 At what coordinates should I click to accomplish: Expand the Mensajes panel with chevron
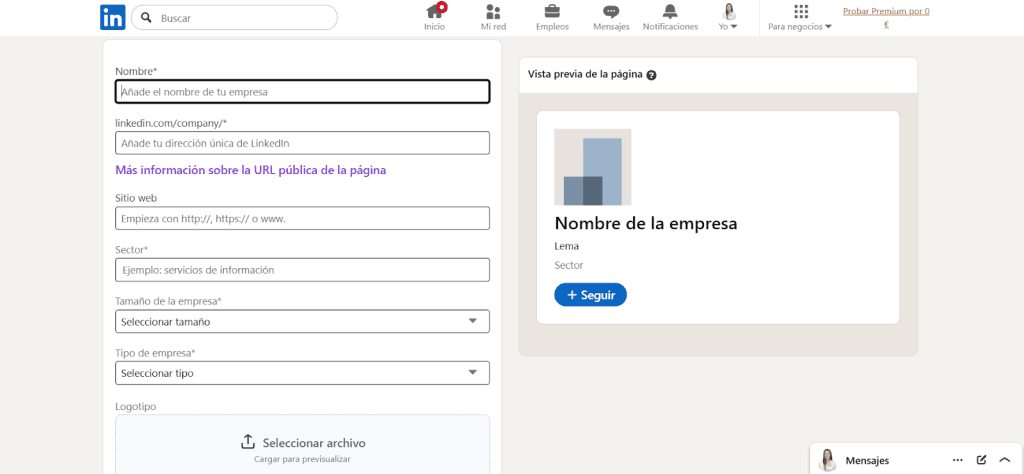pyautogui.click(x=1005, y=460)
